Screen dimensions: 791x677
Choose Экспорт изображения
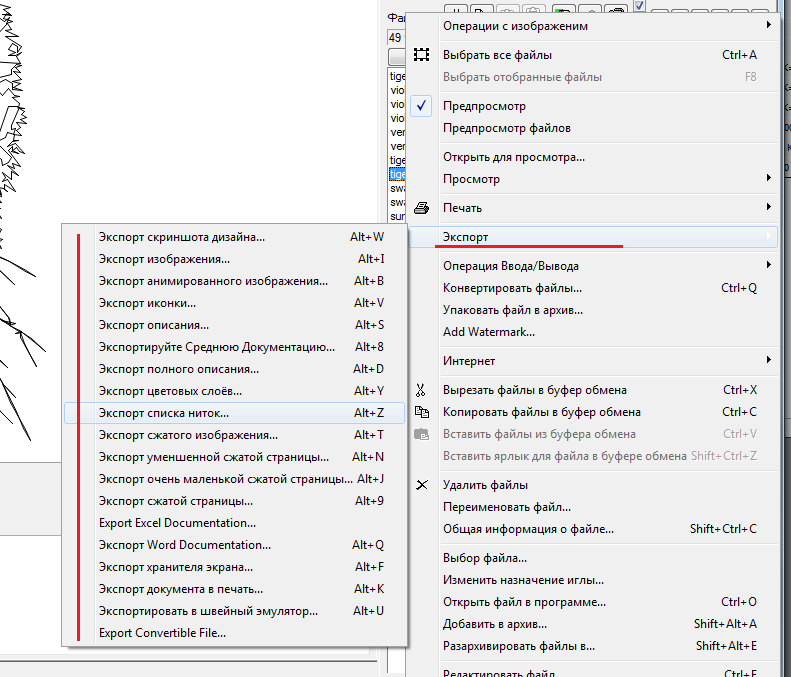pyautogui.click(x=235, y=259)
